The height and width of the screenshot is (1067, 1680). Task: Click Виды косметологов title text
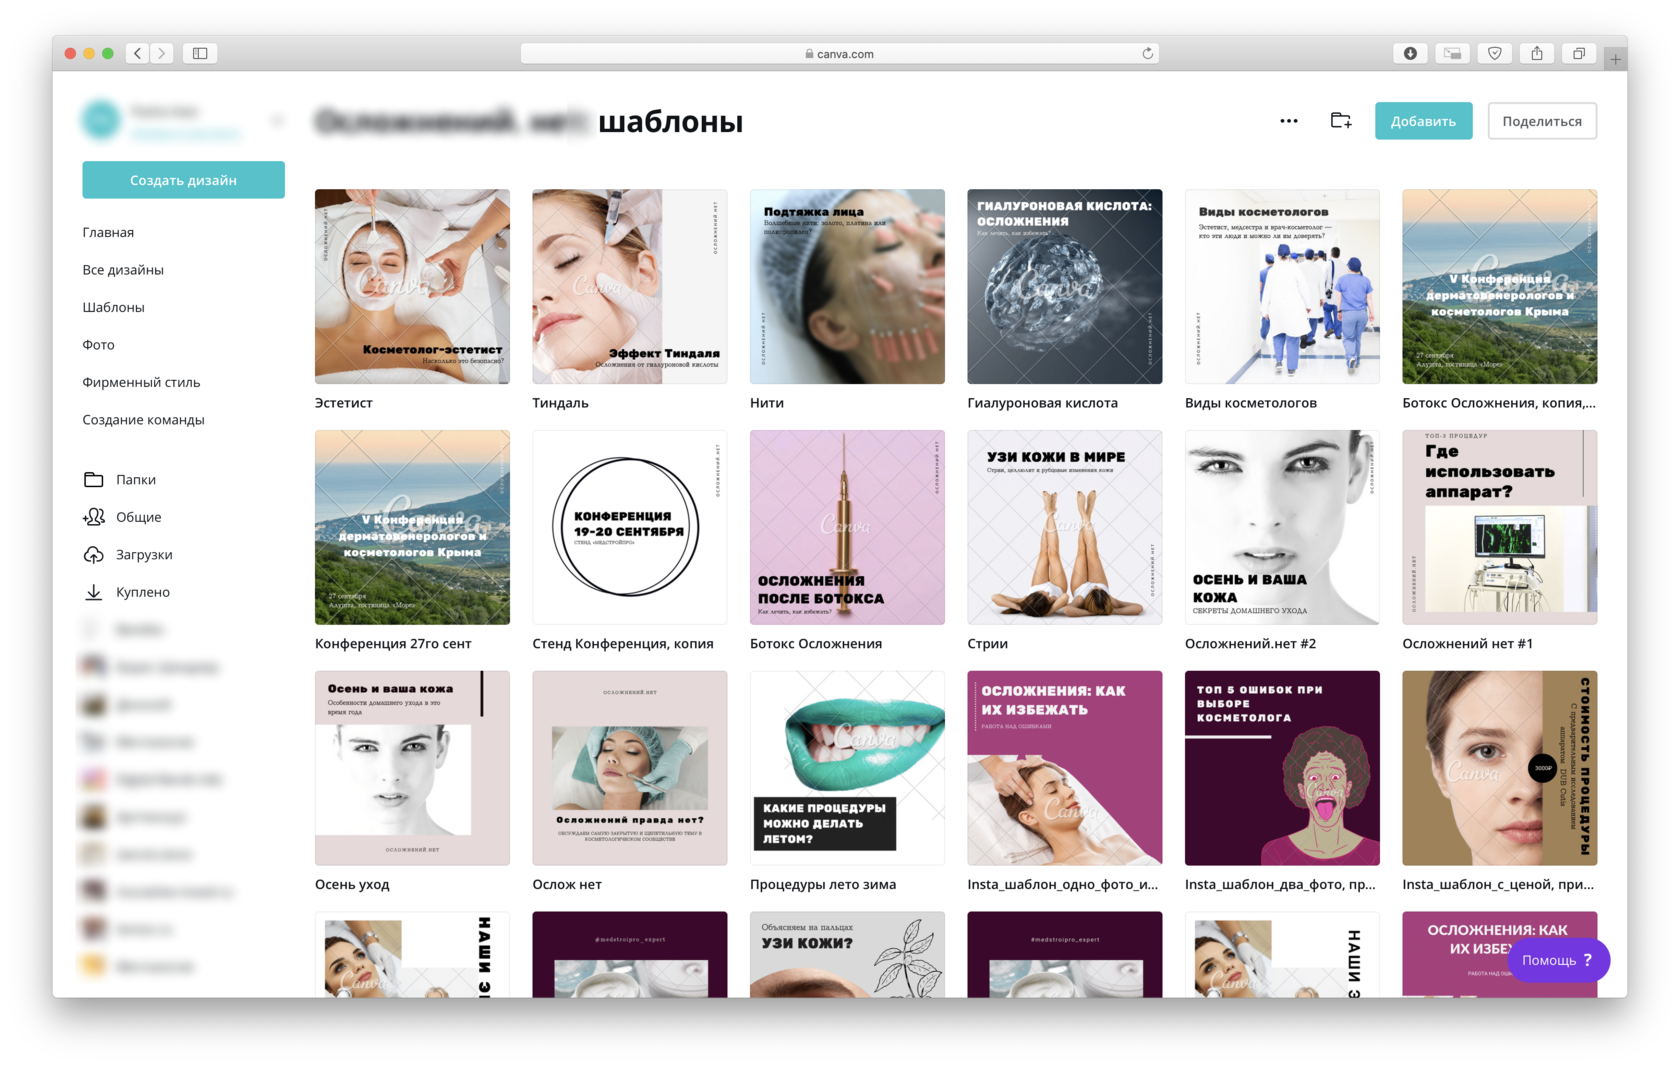[x=1251, y=403]
